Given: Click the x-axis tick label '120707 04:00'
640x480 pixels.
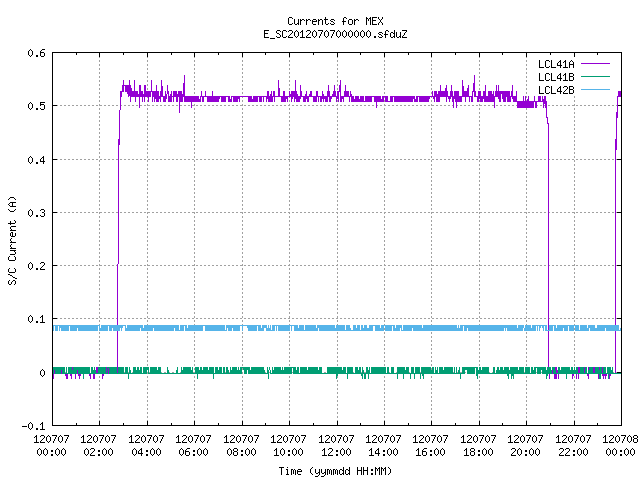Looking at the screenshot, I should click(146, 446).
